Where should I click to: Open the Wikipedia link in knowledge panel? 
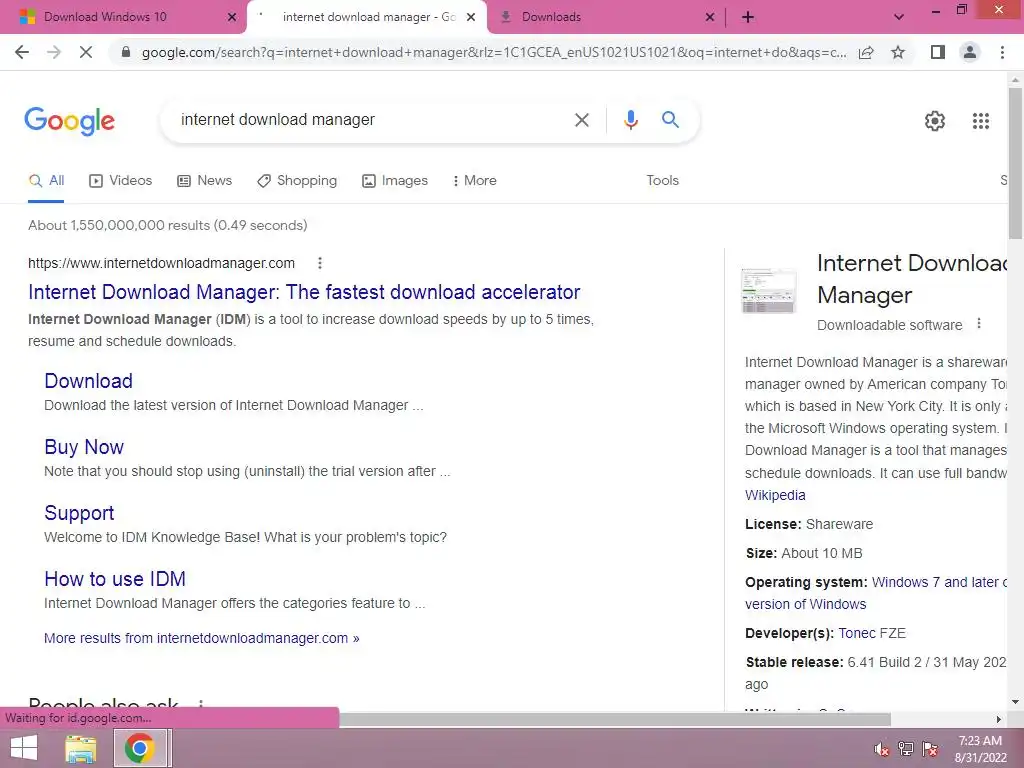pos(775,495)
